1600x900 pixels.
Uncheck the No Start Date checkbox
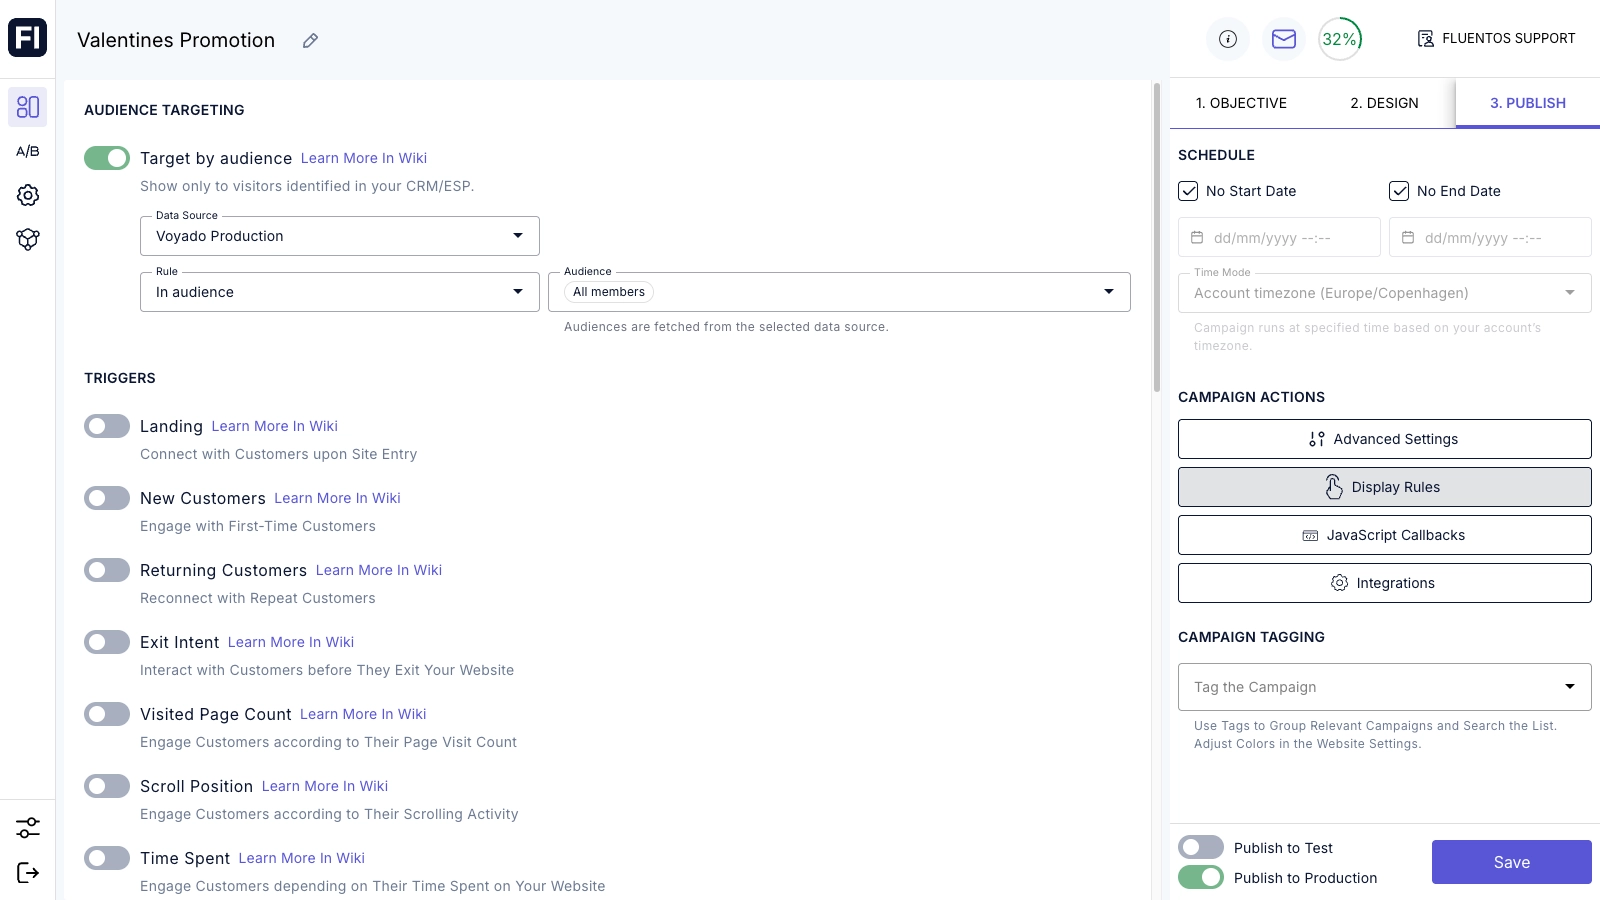pos(1188,191)
